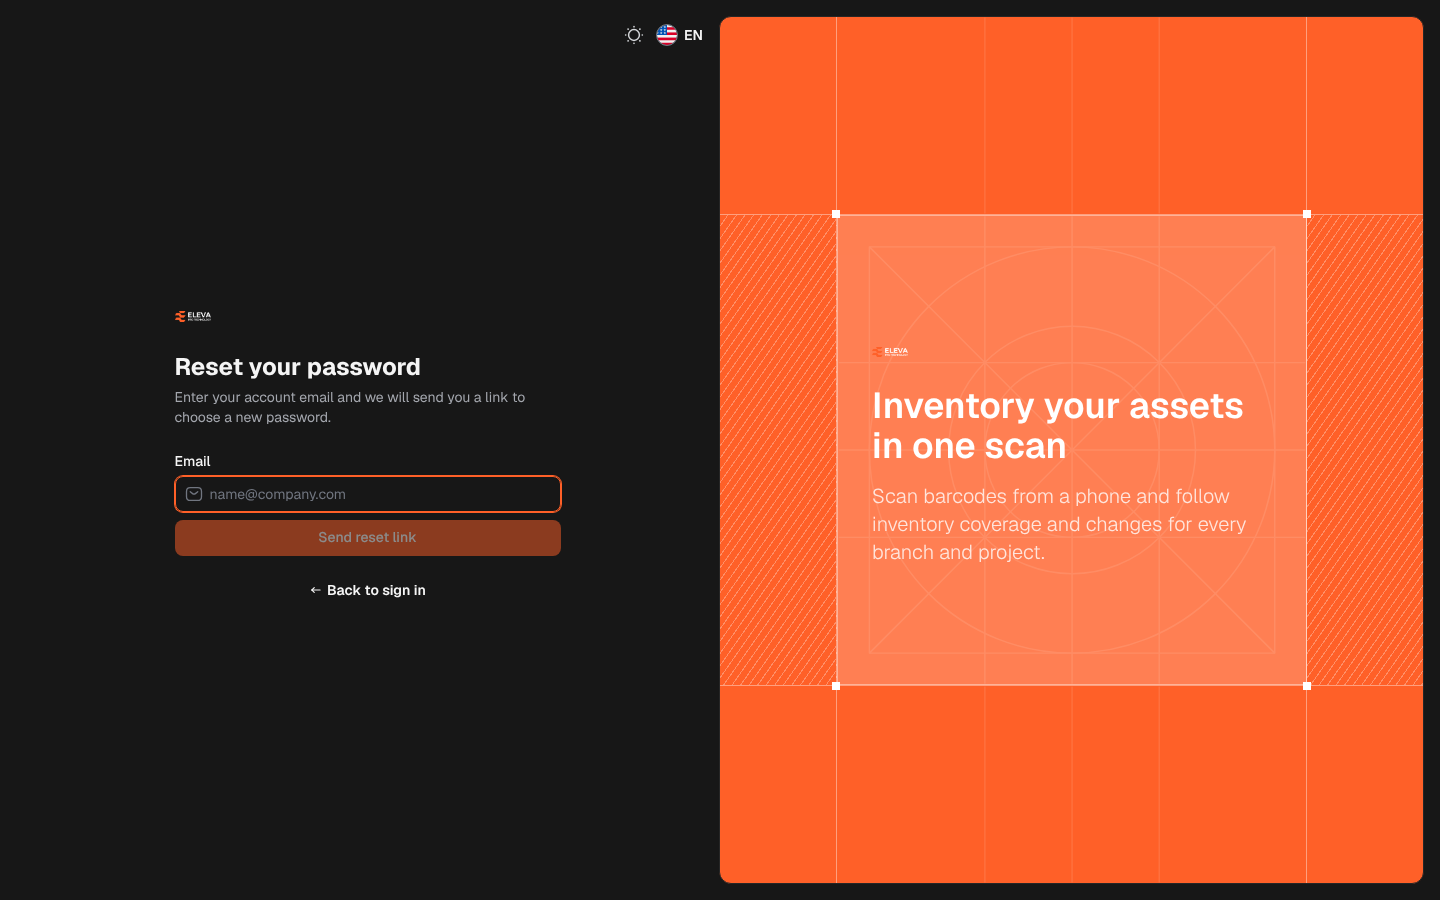The height and width of the screenshot is (900, 1440).
Task: Click the Eleva logo above the heading
Action: click(193, 316)
